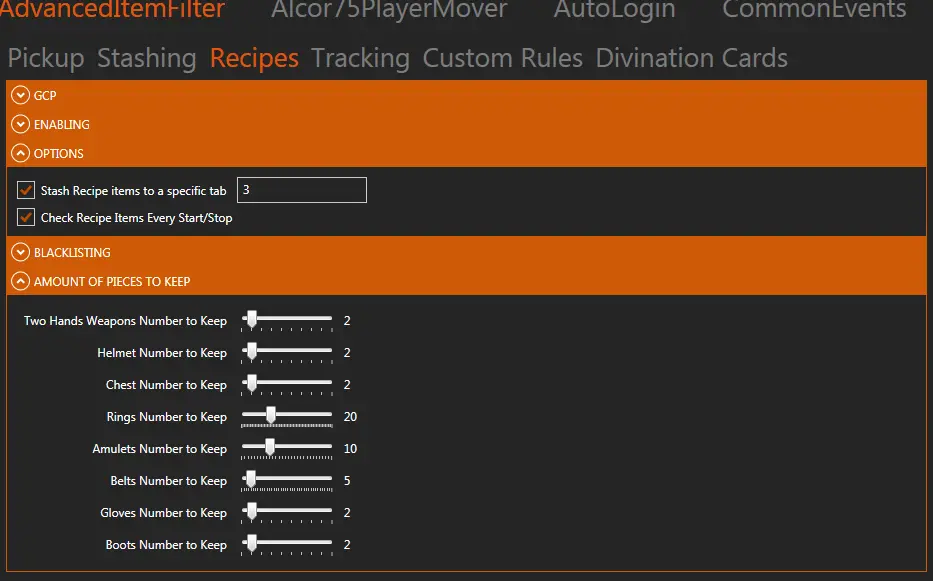This screenshot has height=581, width=933.
Task: Open the Custom Rules tab
Action: tap(502, 58)
